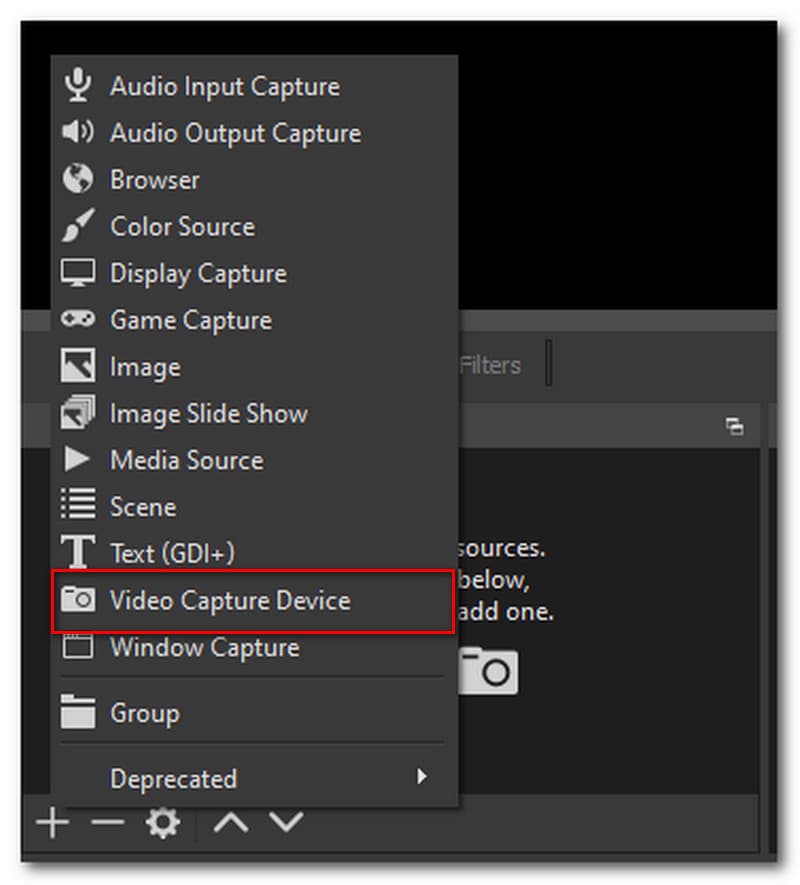Viewport: 800px width, 885px height.
Task: Select Game Capture menu entry
Action: (254, 320)
